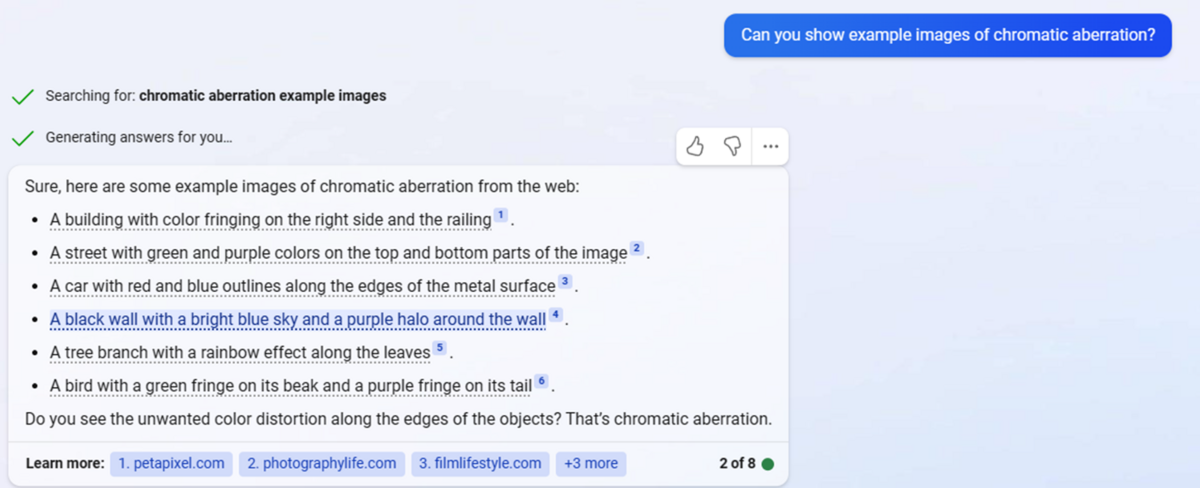
Task: Open the photographylife.com source link
Action: pos(322,464)
